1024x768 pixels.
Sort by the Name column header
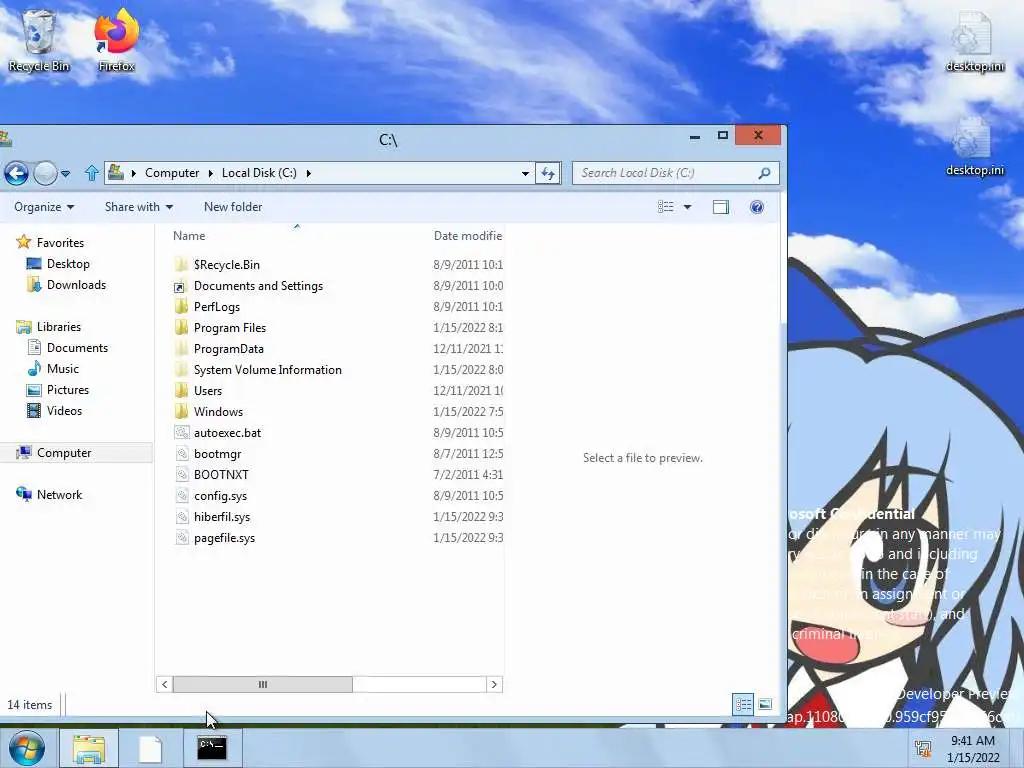[189, 236]
